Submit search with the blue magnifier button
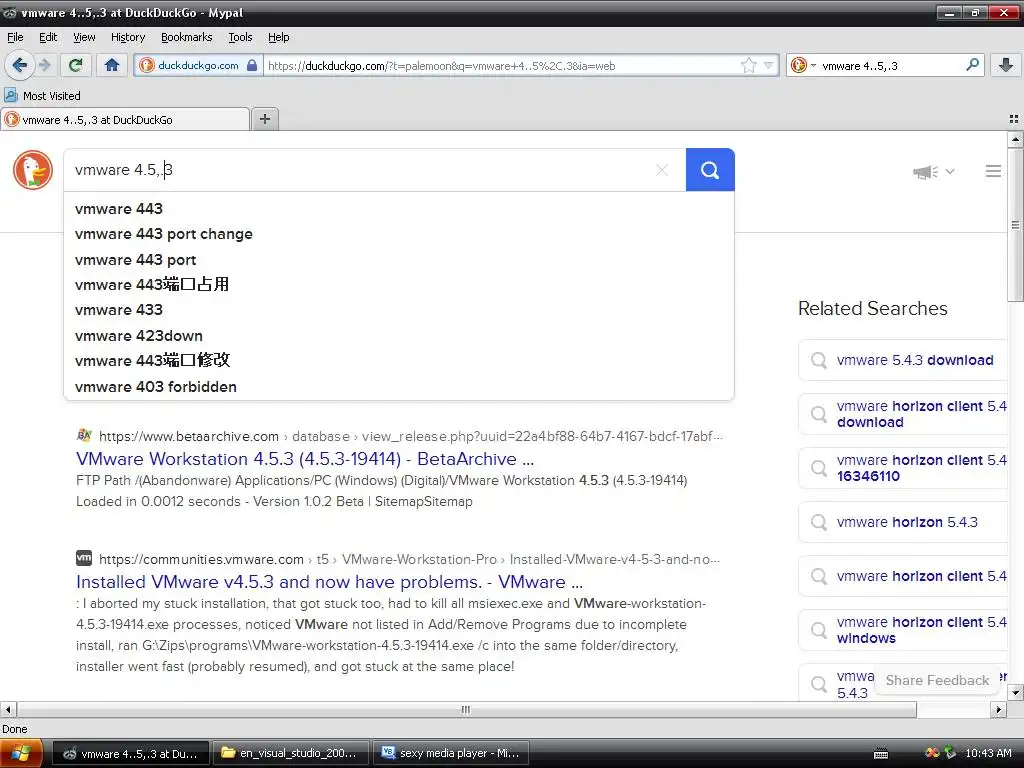 pos(710,170)
